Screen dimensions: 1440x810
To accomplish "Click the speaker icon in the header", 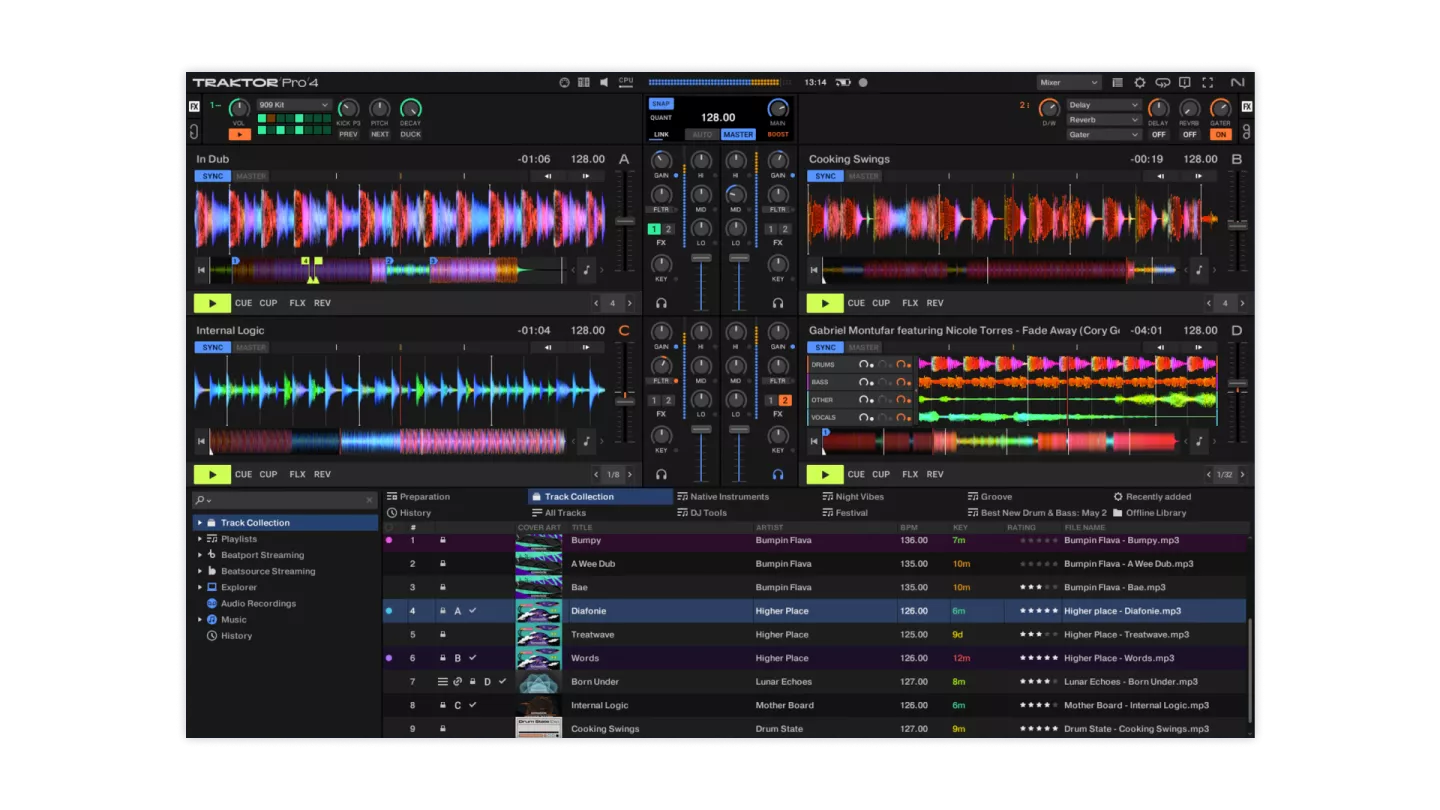I will 604,83.
